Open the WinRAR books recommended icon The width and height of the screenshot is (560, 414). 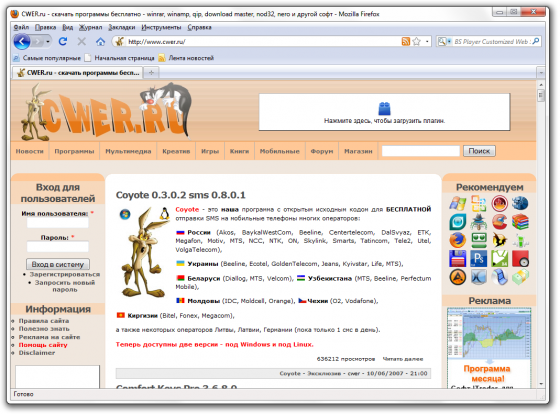click(x=520, y=222)
